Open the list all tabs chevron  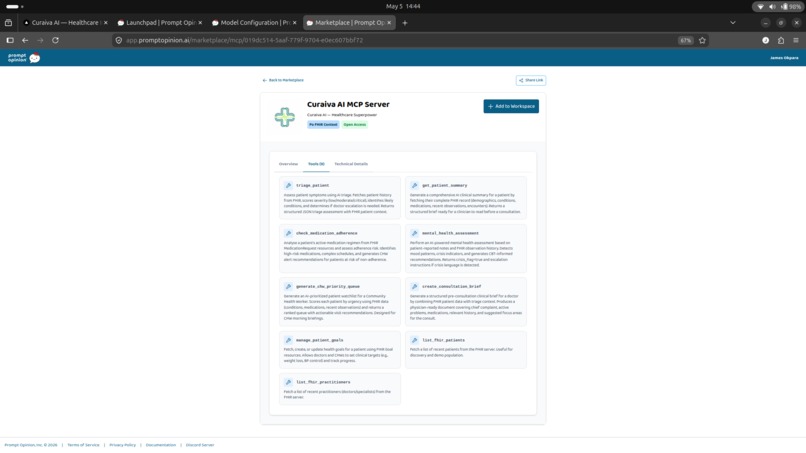(x=732, y=23)
